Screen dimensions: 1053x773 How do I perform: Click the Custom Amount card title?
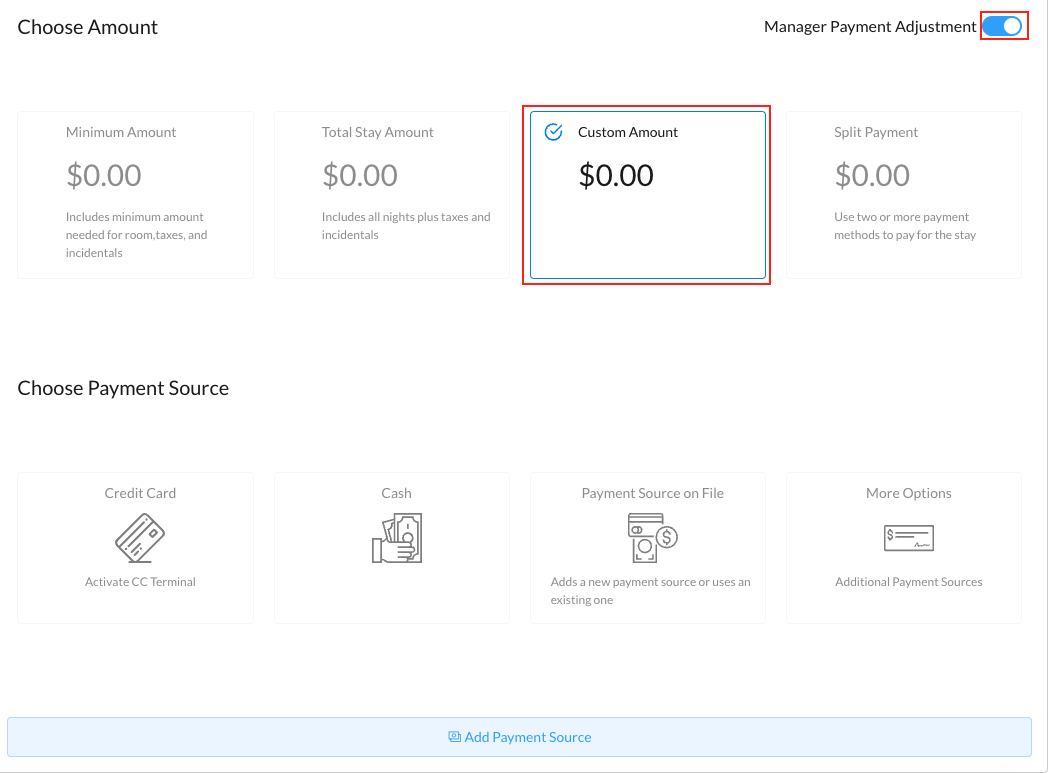(628, 132)
